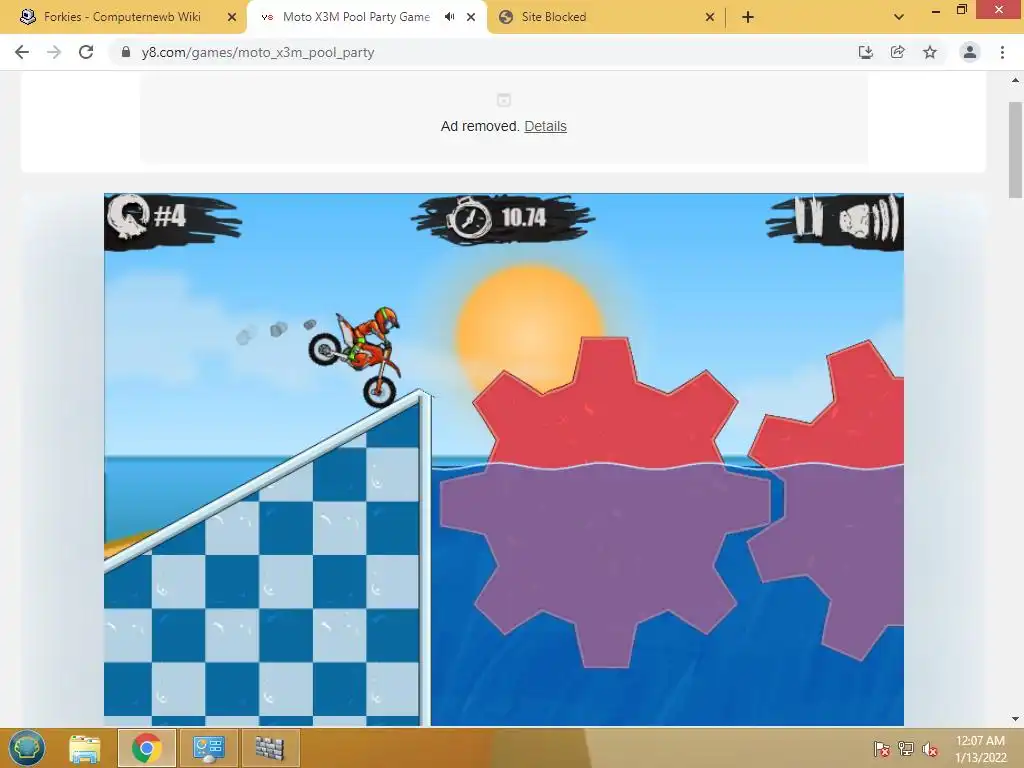1024x768 pixels.
Task: Close the Moto X3M game tab
Action: [x=471, y=17]
